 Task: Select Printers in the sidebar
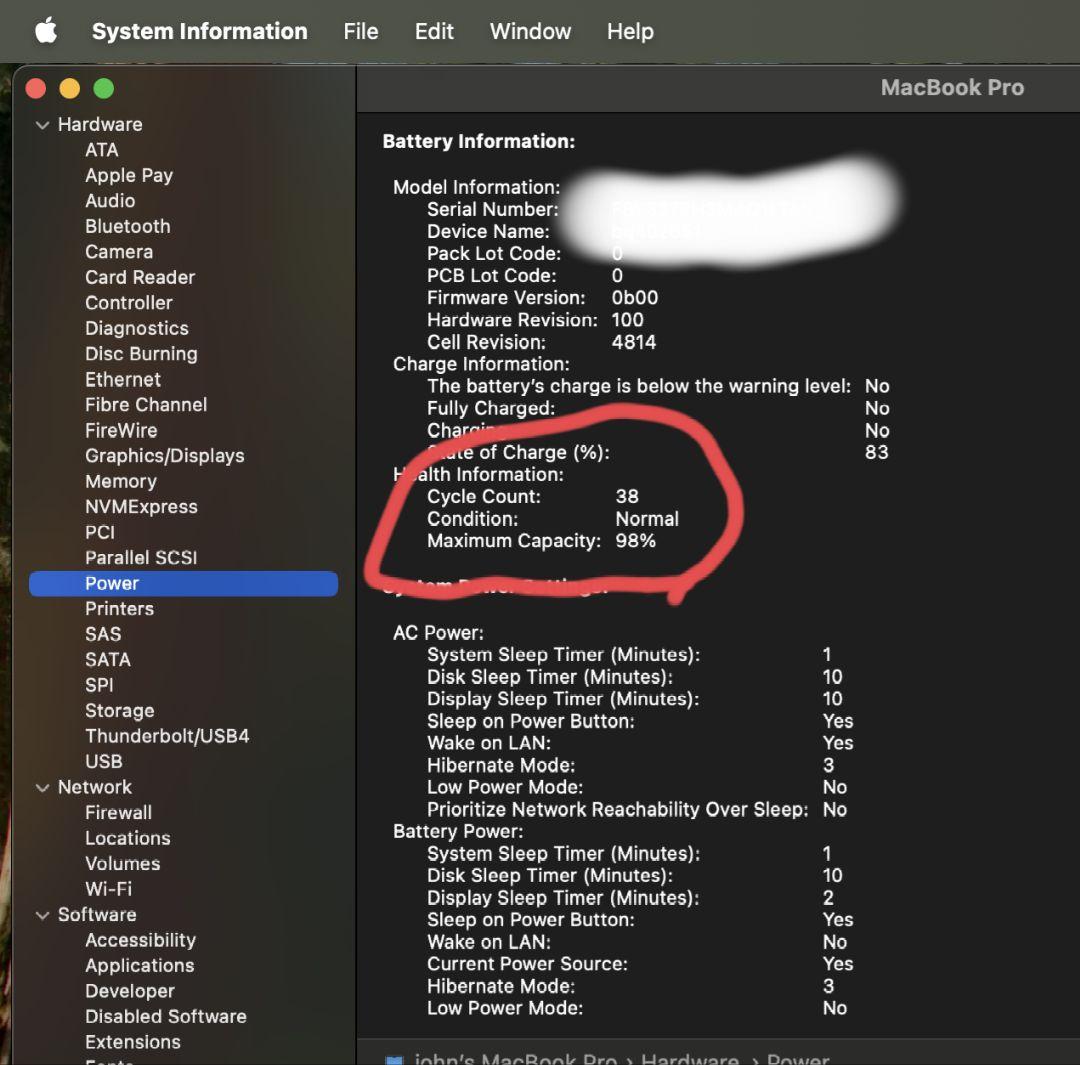pos(119,609)
